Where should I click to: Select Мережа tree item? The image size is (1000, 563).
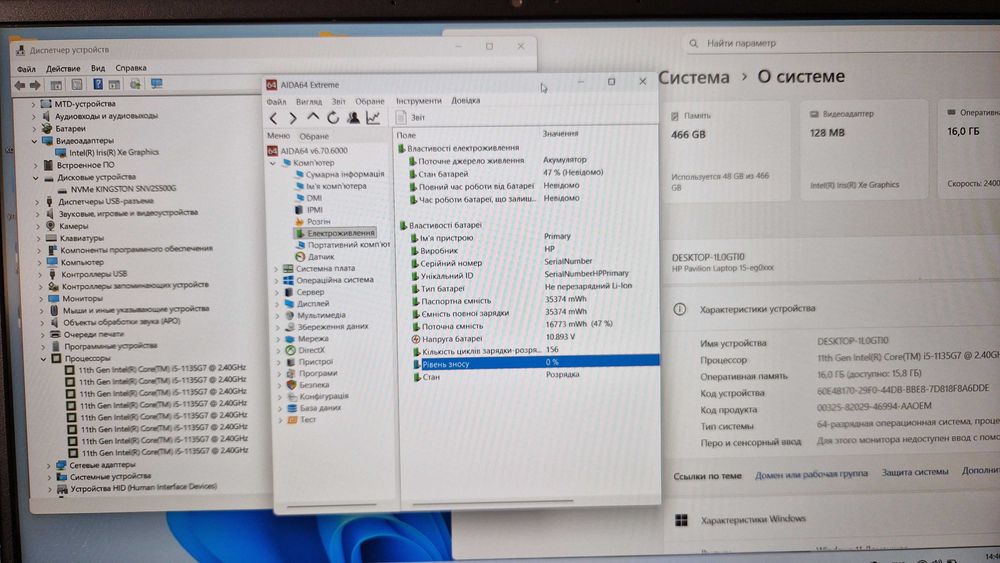(x=307, y=339)
